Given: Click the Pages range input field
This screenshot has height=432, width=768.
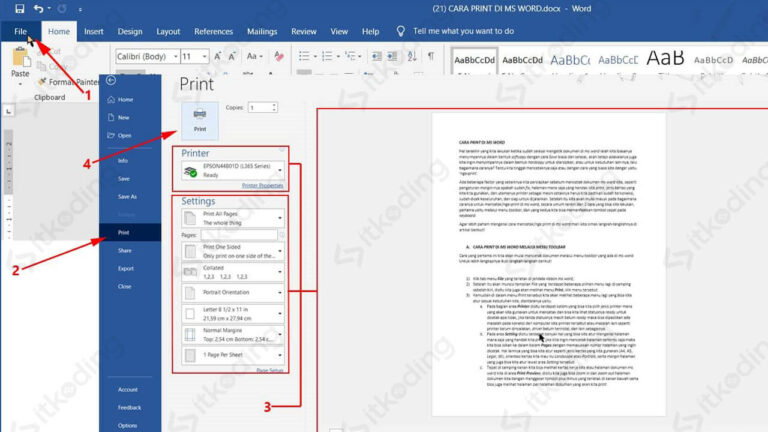Looking at the screenshot, I should coord(240,235).
